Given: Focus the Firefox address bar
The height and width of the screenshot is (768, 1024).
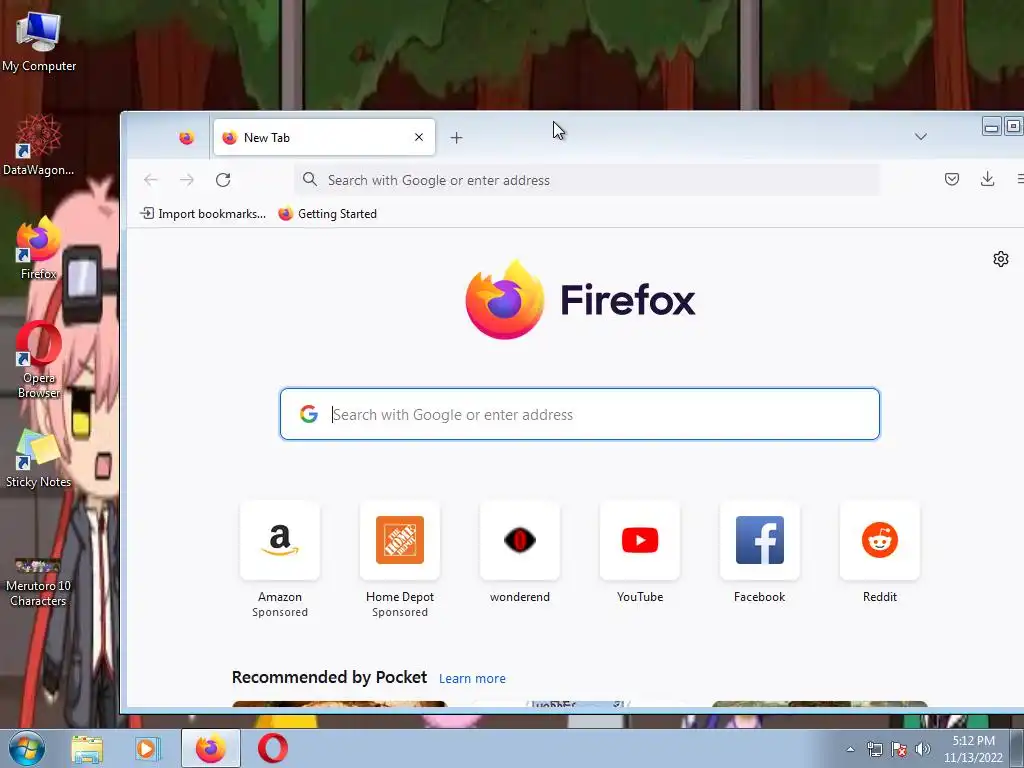Looking at the screenshot, I should click(586, 180).
